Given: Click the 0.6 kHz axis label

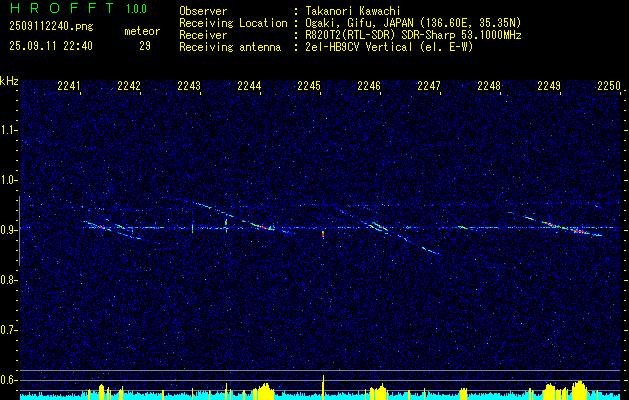Looking at the screenshot, I should 9,380.
